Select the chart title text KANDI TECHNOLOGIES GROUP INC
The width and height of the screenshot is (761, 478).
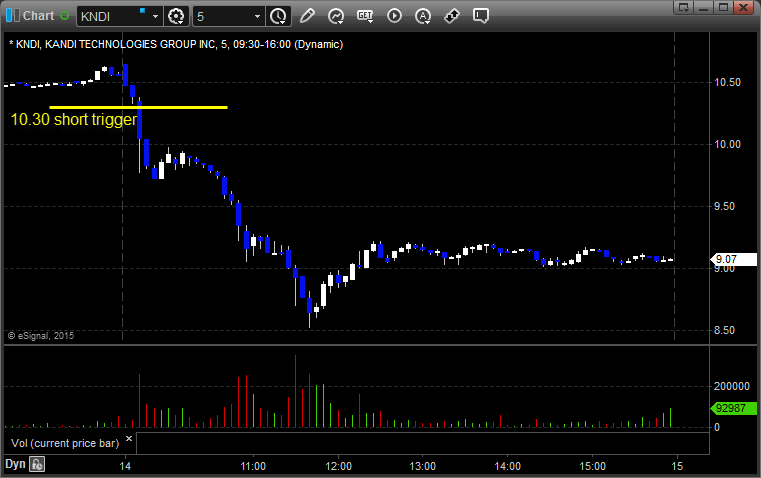pyautogui.click(x=130, y=44)
